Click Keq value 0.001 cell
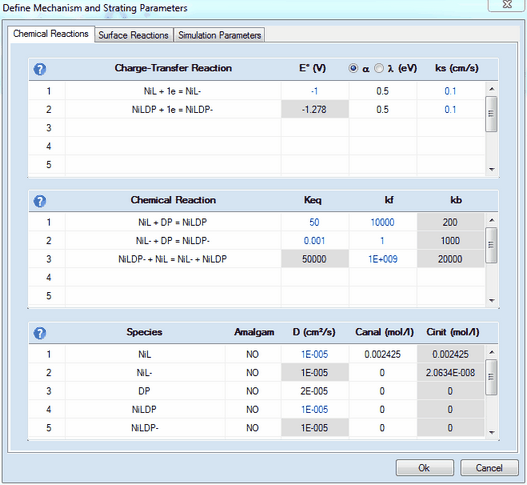Viewport: 527px width, 485px height. pyautogui.click(x=315, y=241)
